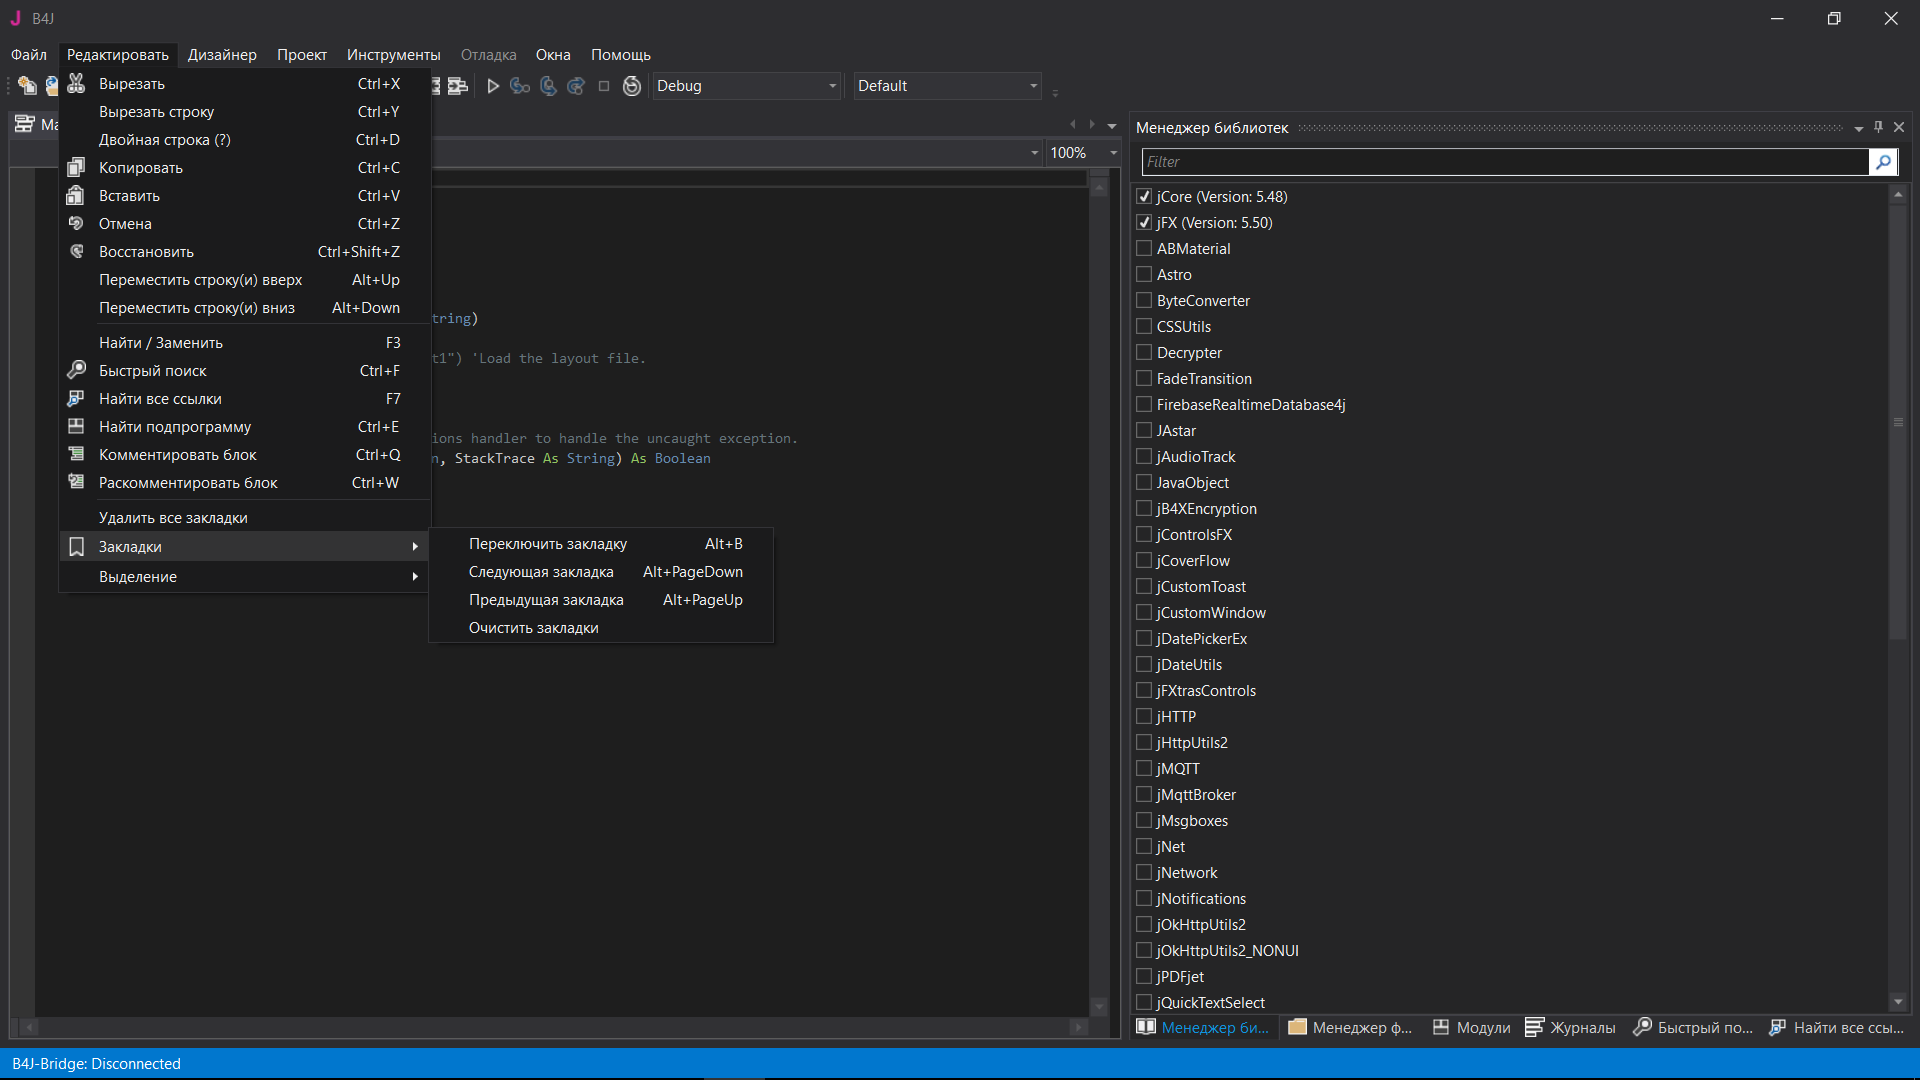
Task: Expand the 100% zoom dropdown
Action: tap(1113, 153)
